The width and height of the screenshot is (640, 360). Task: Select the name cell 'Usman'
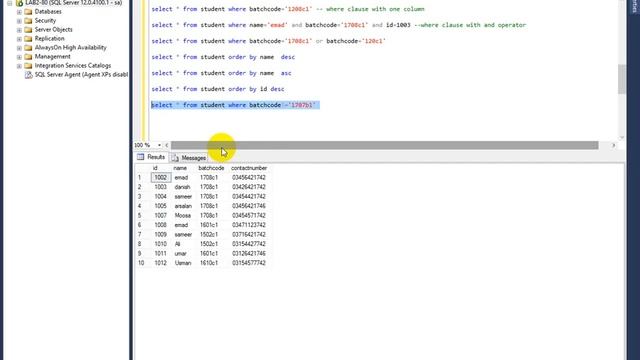(x=183, y=263)
